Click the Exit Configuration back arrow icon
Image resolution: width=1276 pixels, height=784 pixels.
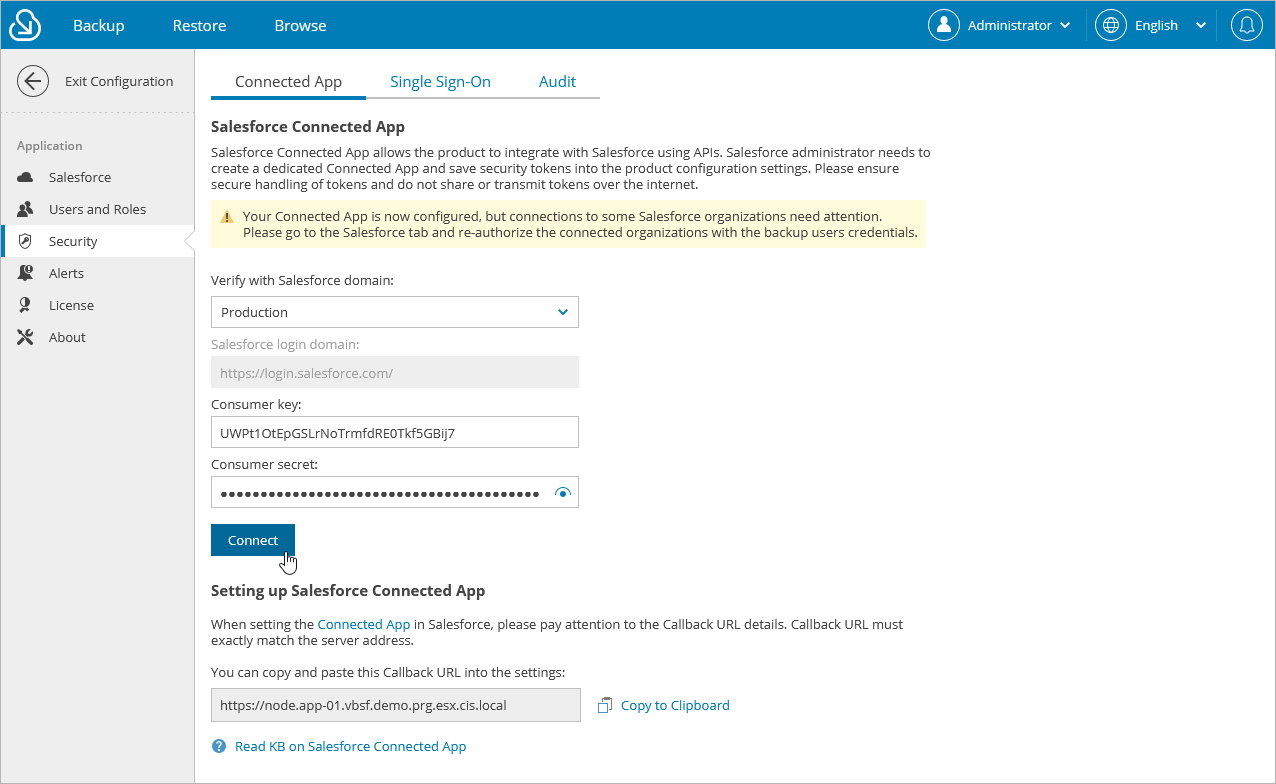tap(33, 81)
